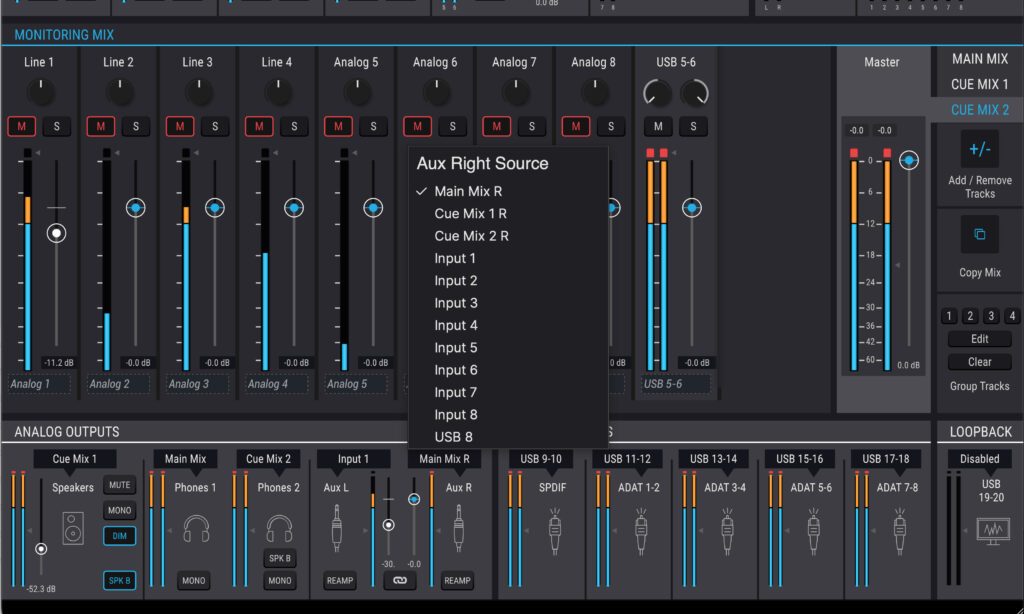Click the Aux L REAMP button

pyautogui.click(x=340, y=580)
